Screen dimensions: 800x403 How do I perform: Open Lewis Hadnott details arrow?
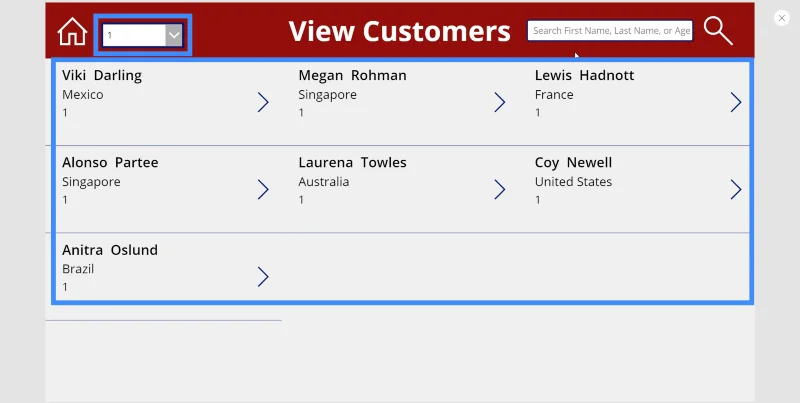[x=736, y=102]
